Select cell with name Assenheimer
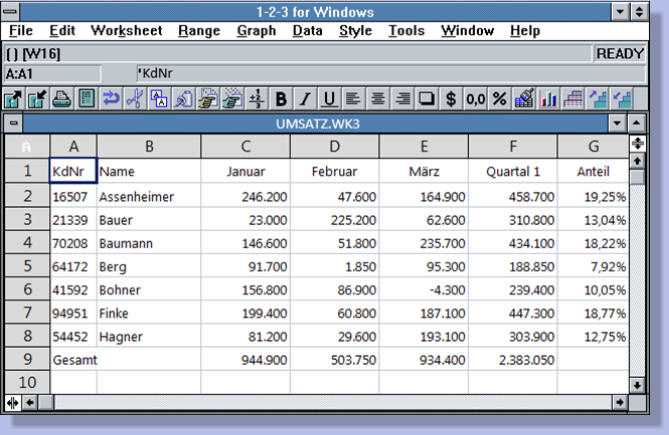The width and height of the screenshot is (669, 435). (x=148, y=197)
